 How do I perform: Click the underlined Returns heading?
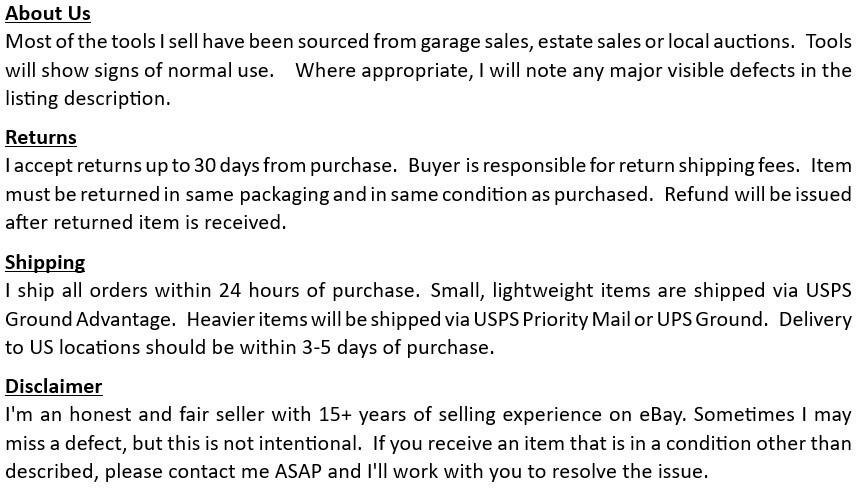(41, 137)
